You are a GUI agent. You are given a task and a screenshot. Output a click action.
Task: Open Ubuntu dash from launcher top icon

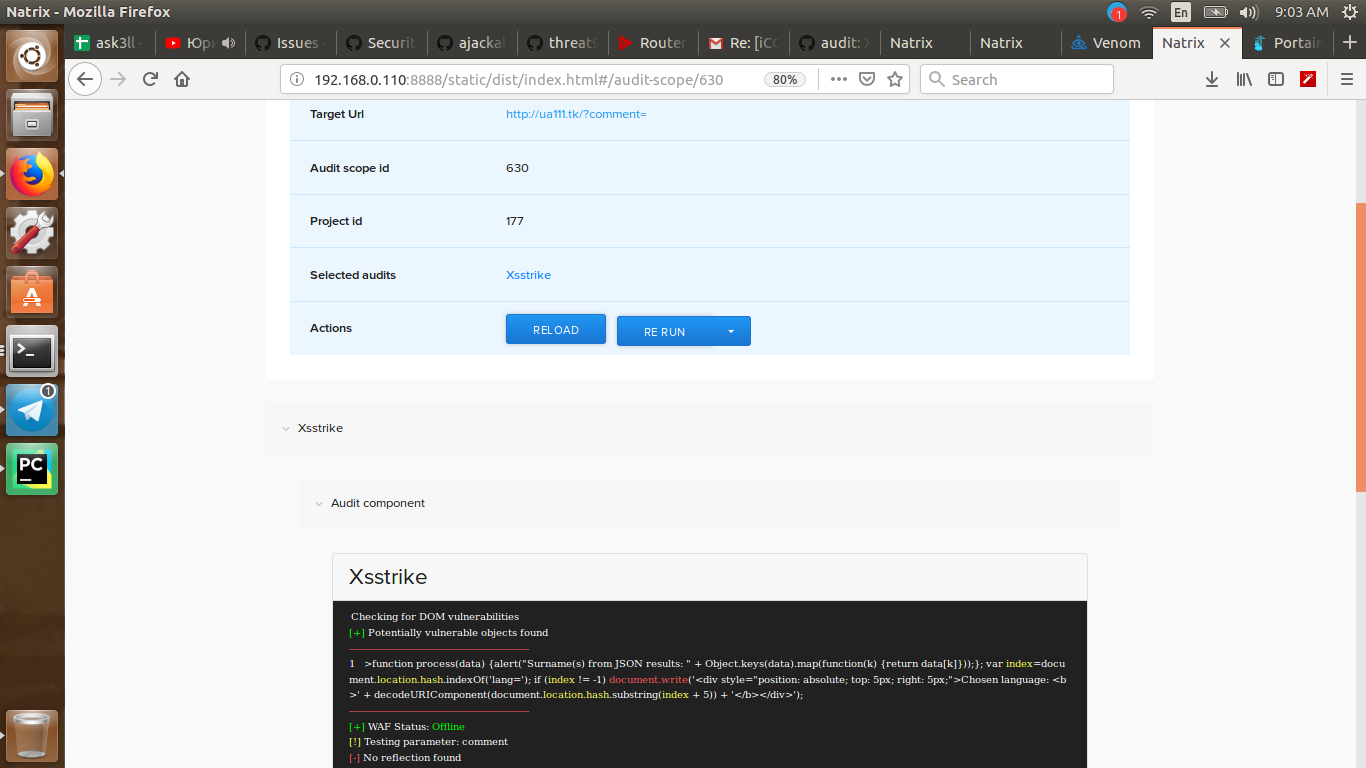33,56
